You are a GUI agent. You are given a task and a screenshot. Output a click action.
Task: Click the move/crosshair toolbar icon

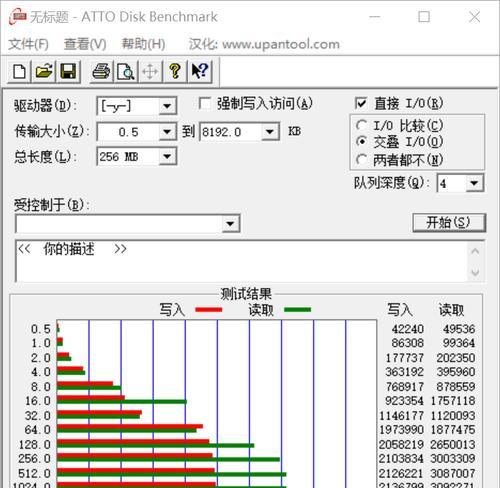coord(150,71)
